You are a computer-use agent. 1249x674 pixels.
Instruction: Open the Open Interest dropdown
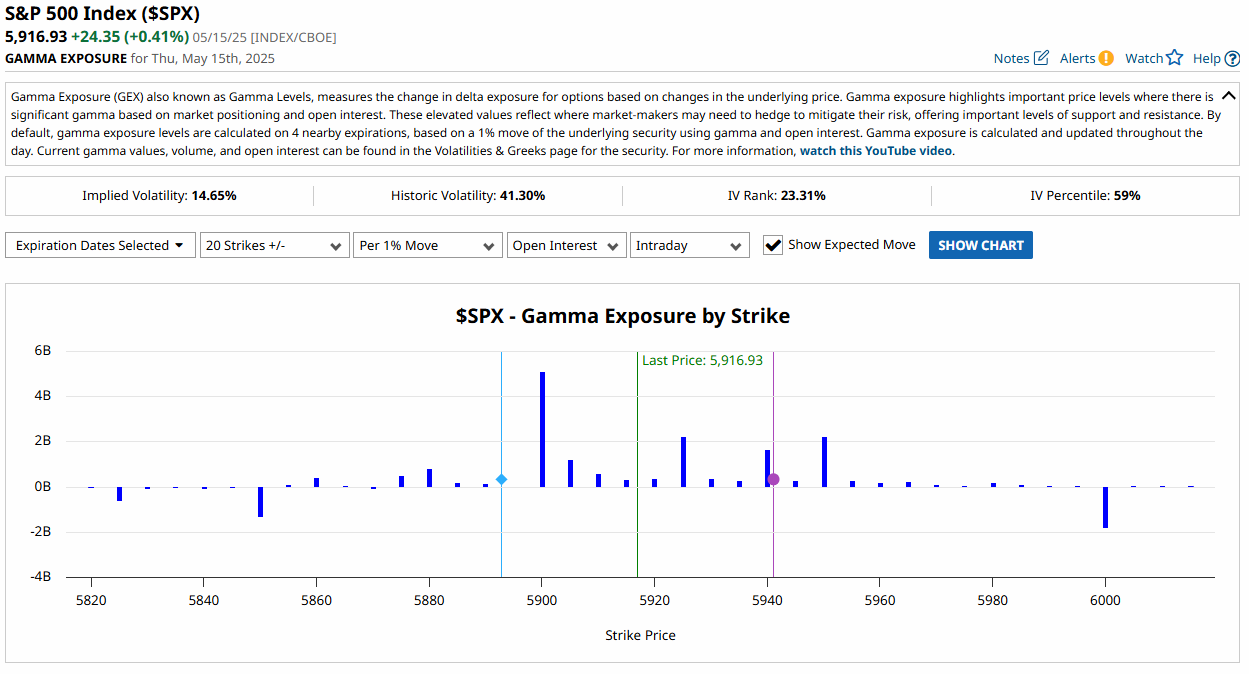click(x=566, y=245)
